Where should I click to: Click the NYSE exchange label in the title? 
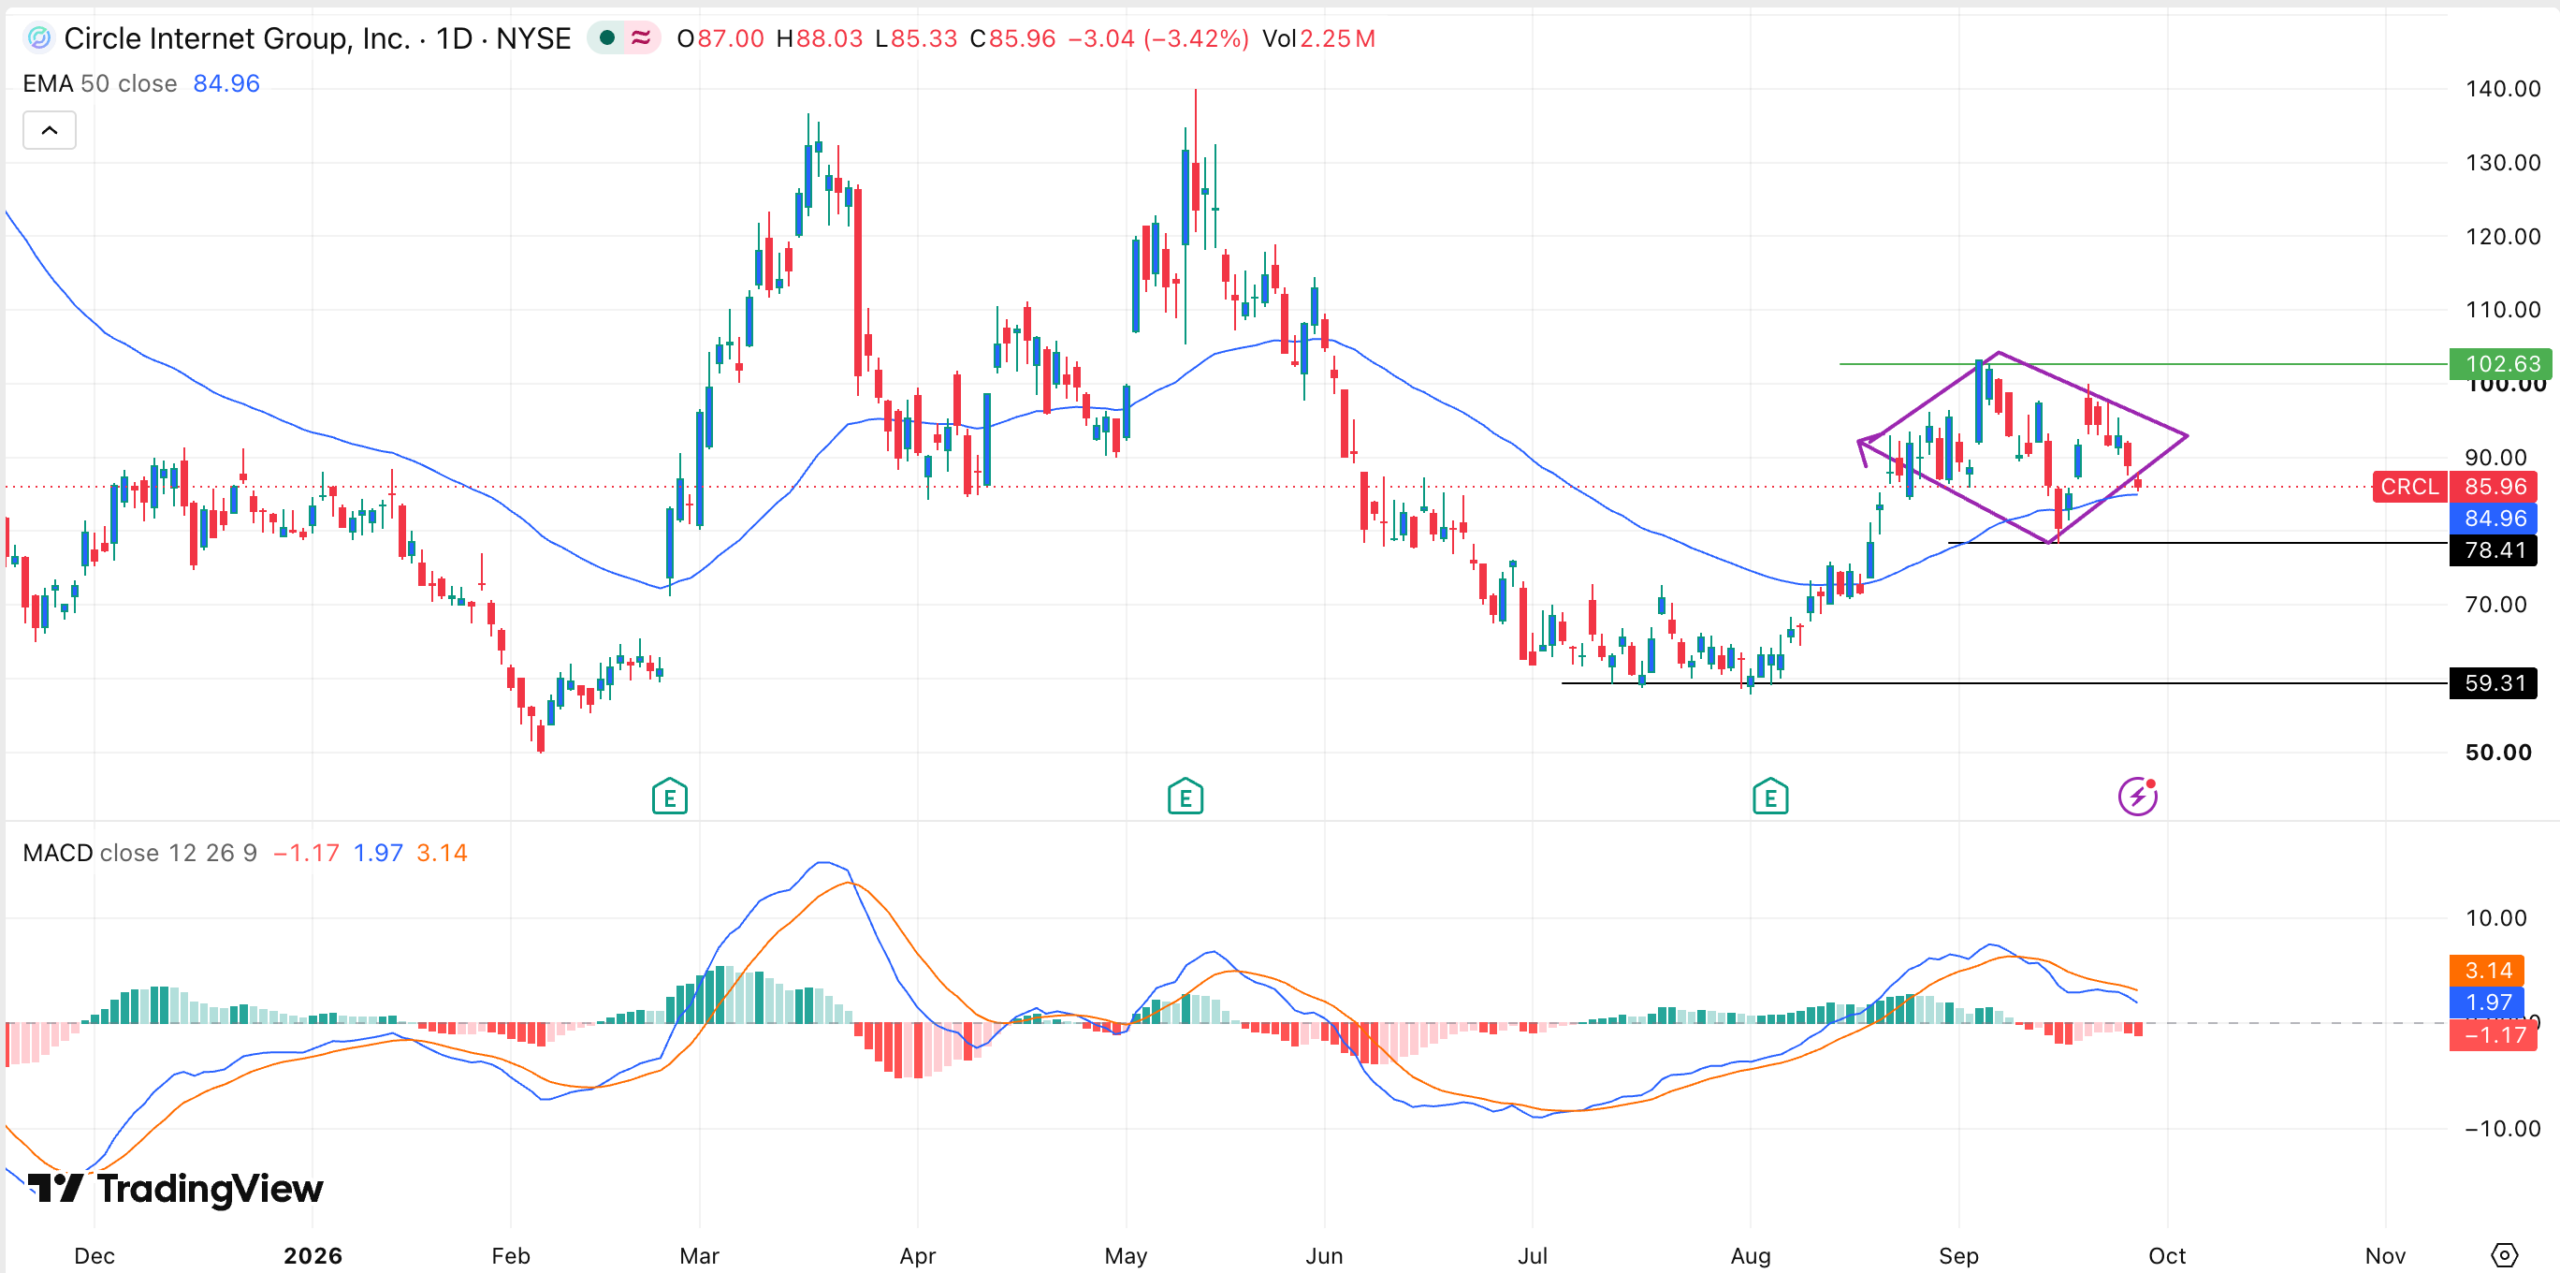[x=533, y=38]
